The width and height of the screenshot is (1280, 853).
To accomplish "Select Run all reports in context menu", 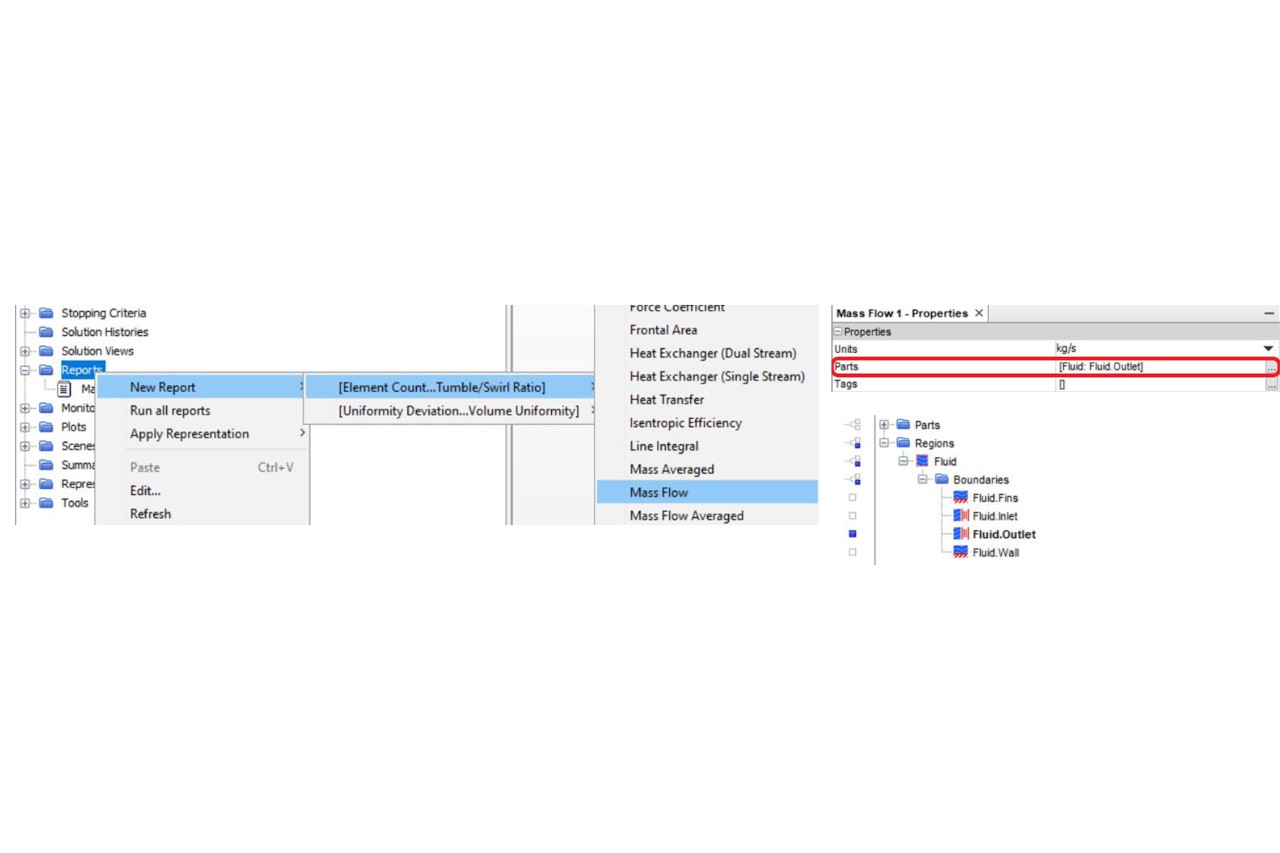I will click(170, 410).
